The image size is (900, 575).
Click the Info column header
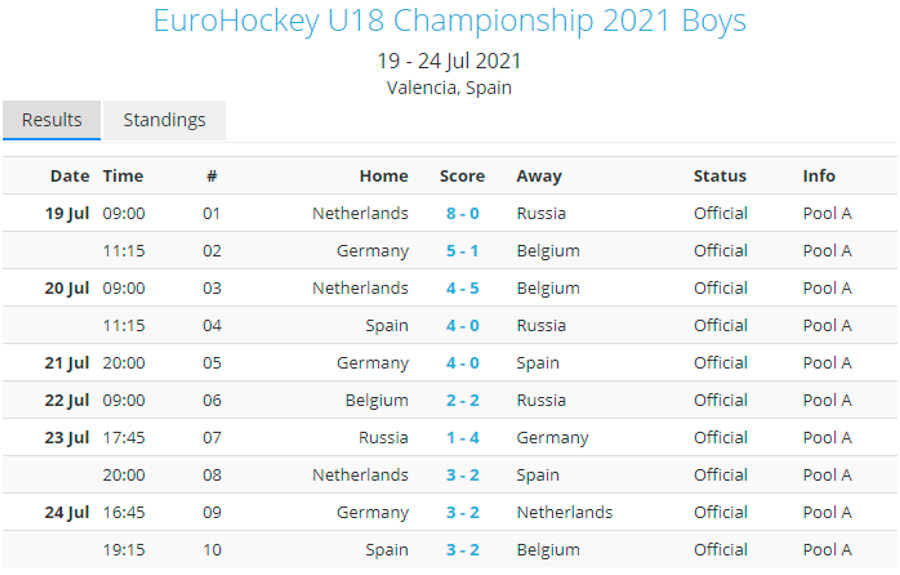click(x=819, y=176)
